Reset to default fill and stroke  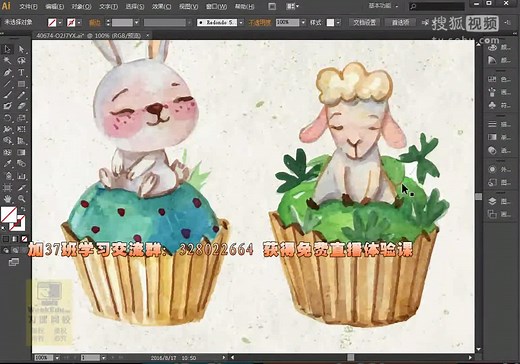coord(3,229)
